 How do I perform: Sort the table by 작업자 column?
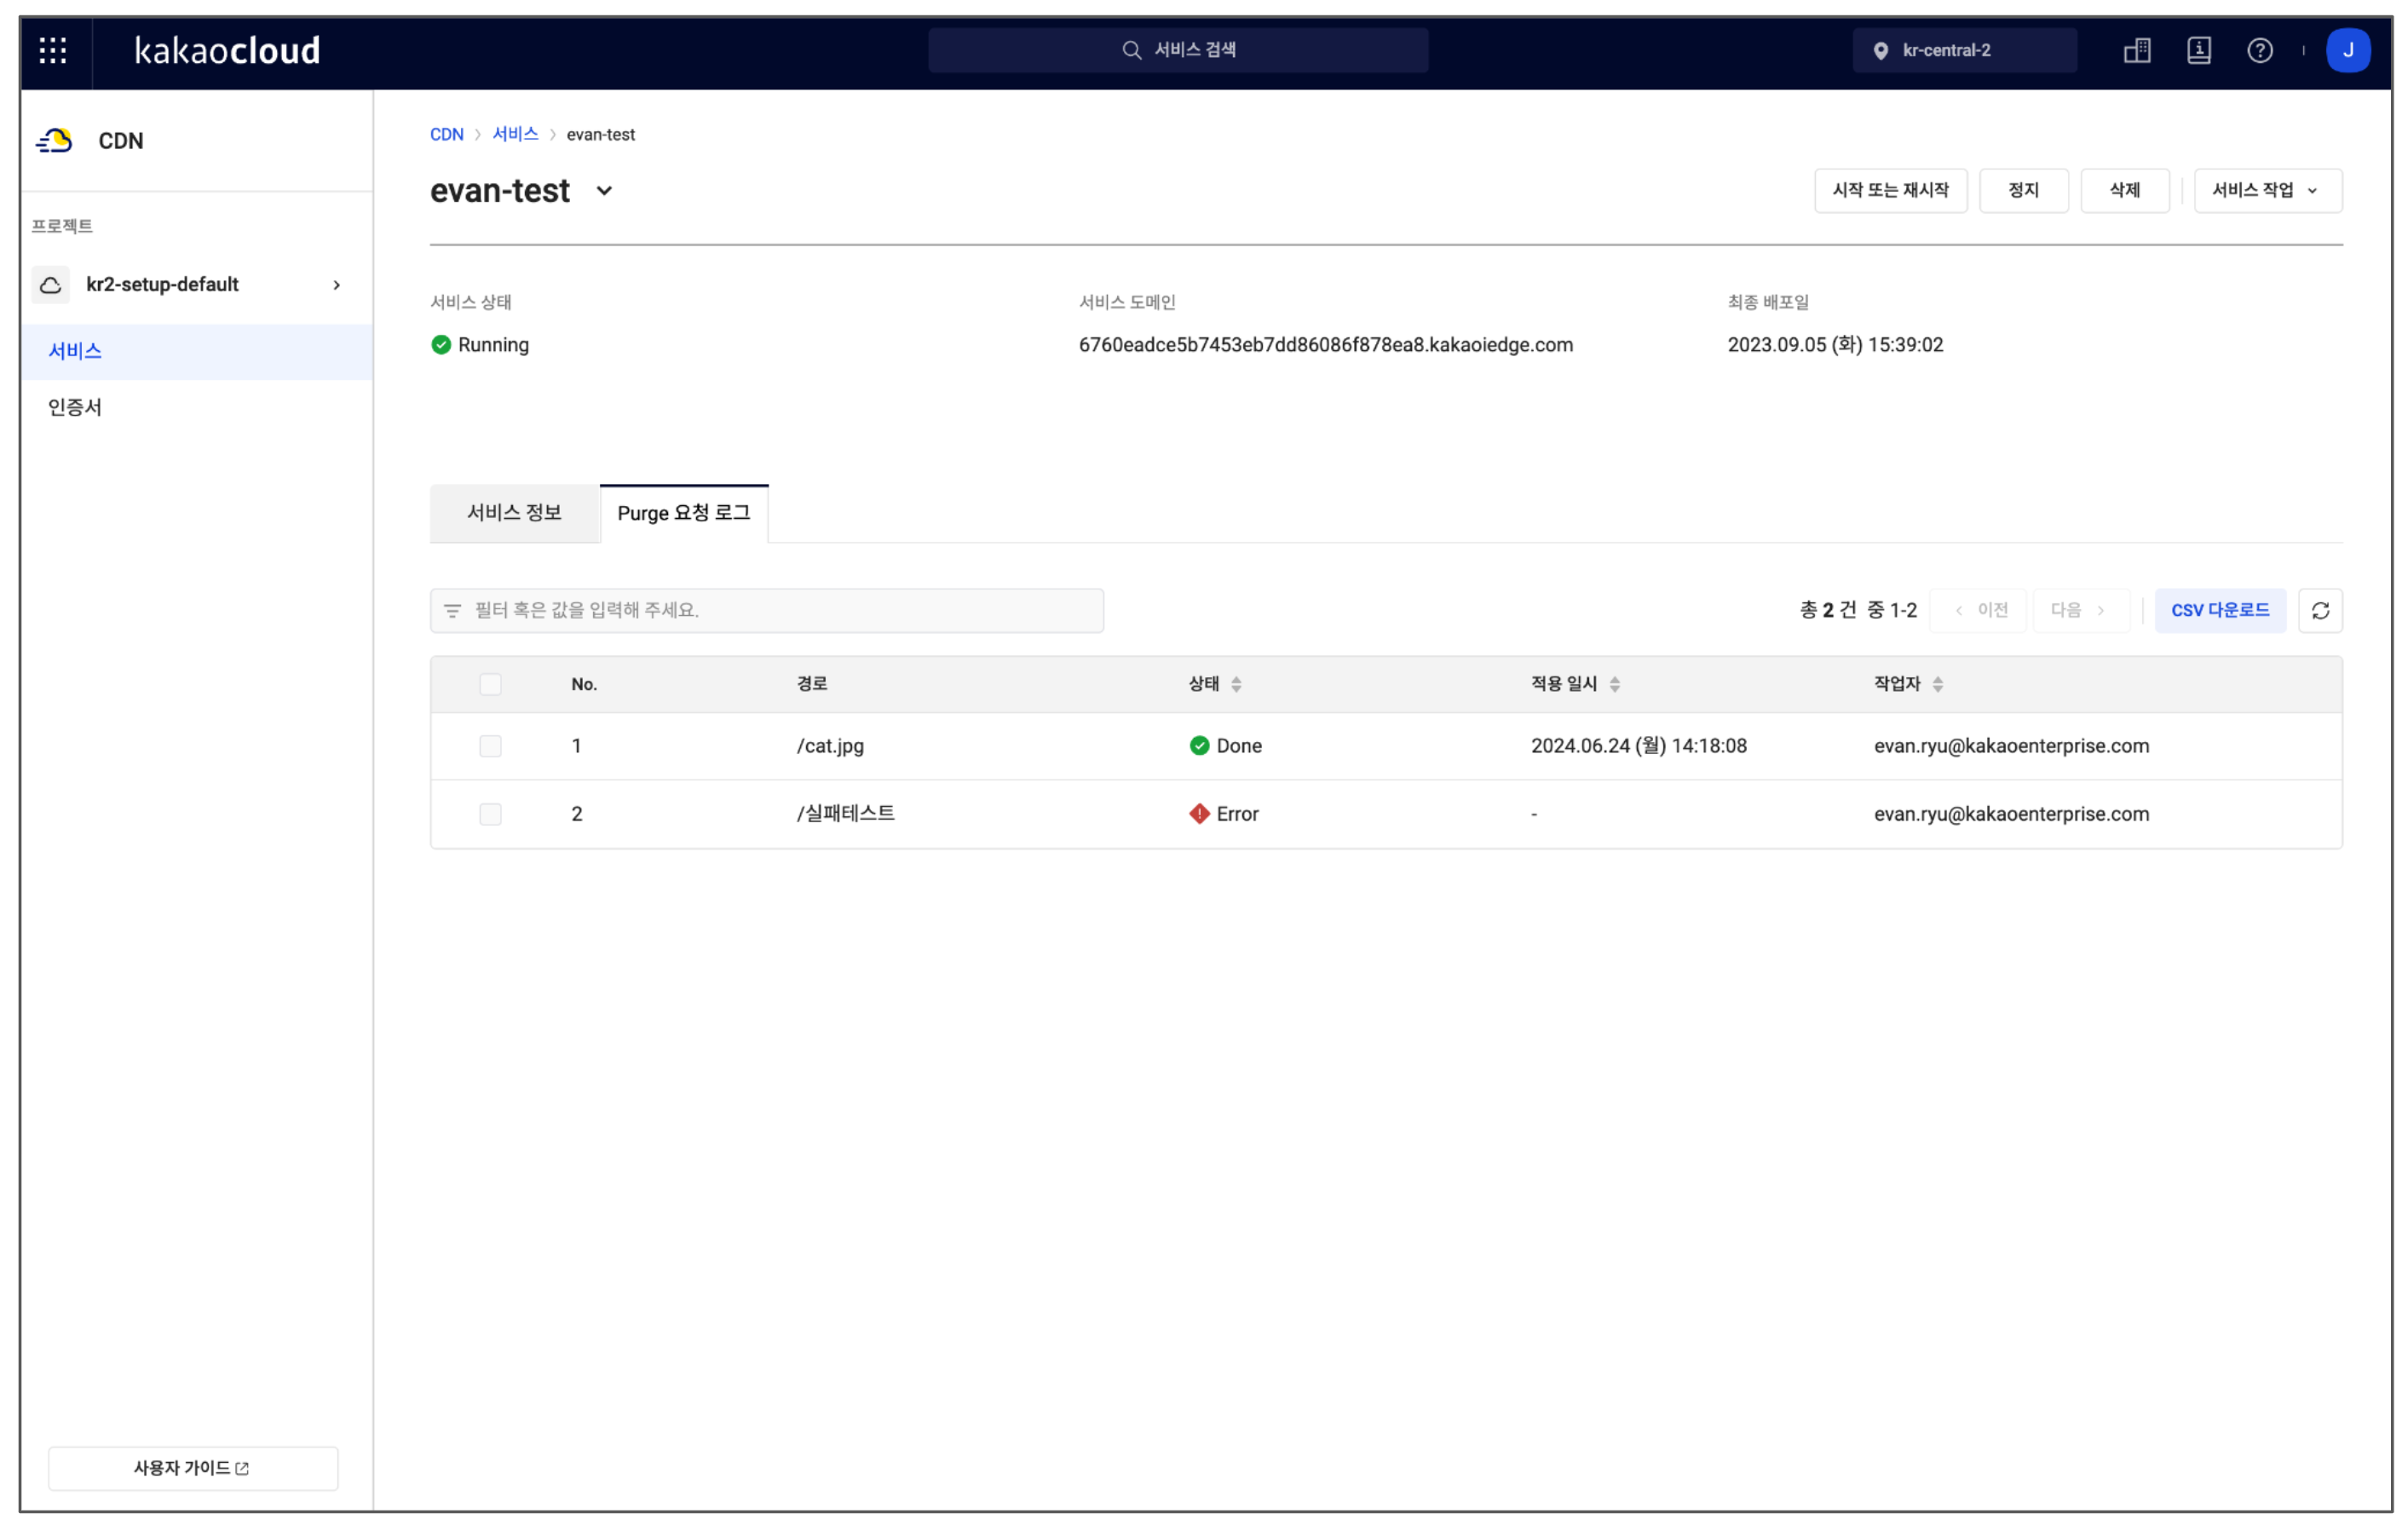[1937, 684]
